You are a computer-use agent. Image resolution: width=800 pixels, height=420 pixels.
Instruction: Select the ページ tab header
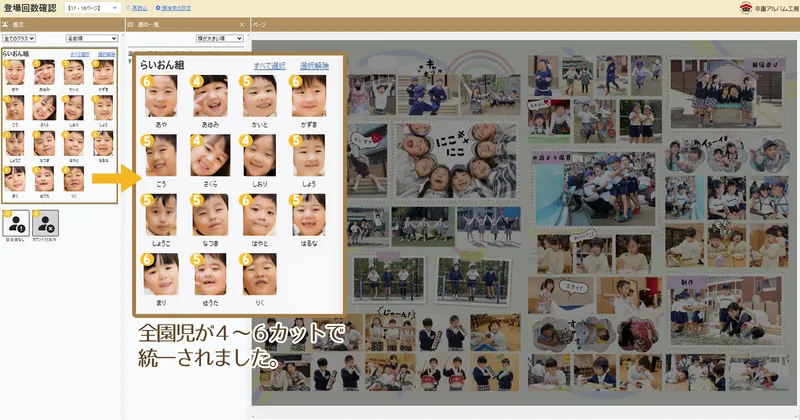(x=260, y=24)
